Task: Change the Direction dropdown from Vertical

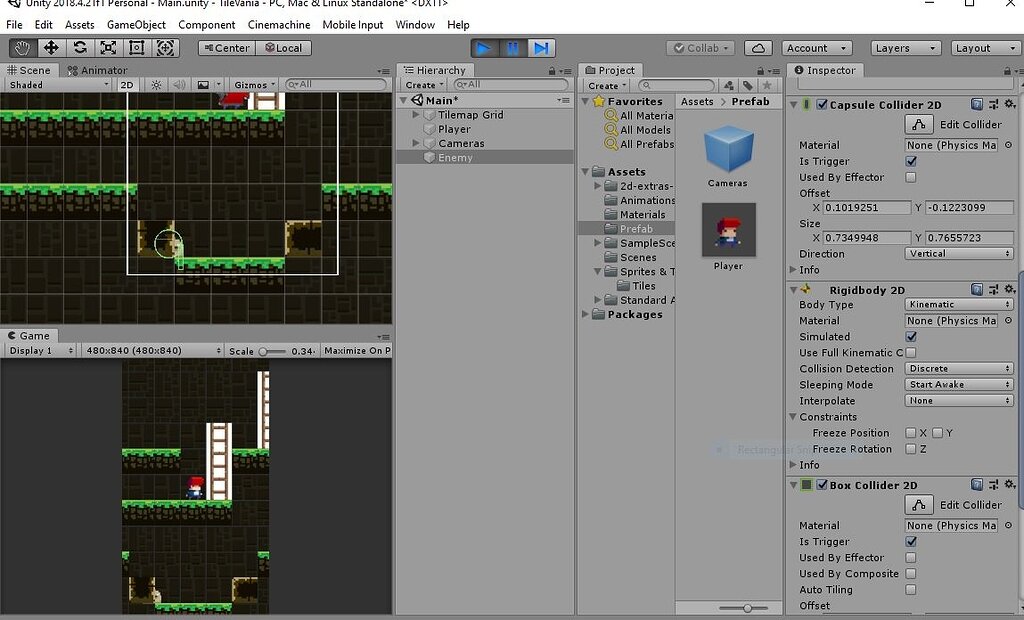Action: coord(957,253)
